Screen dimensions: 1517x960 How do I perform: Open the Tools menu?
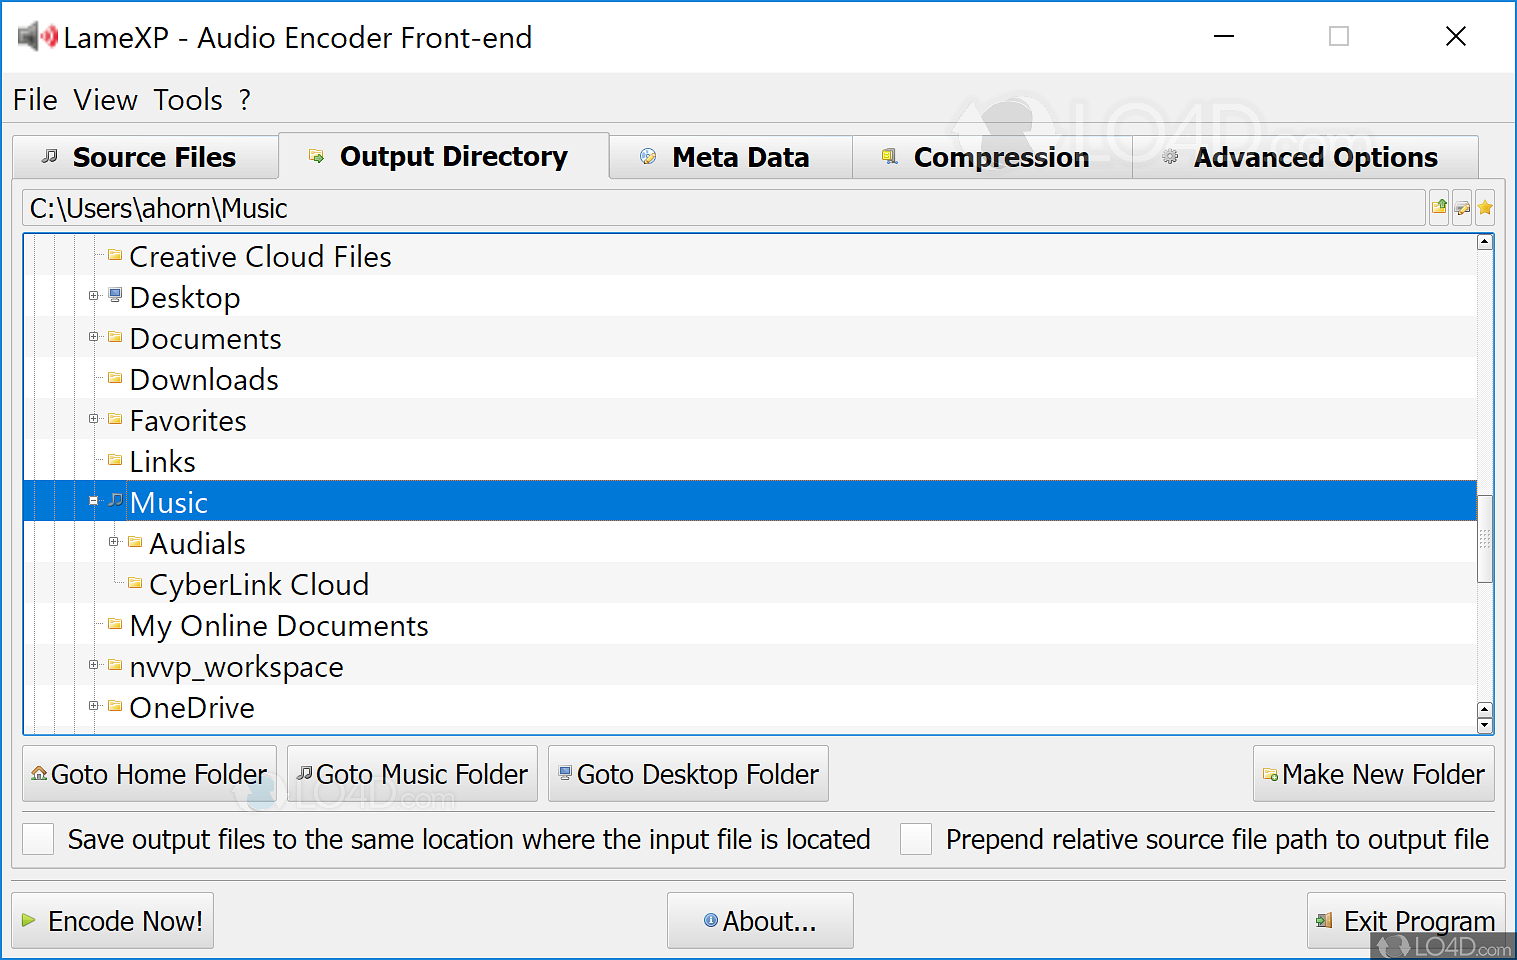point(188,100)
